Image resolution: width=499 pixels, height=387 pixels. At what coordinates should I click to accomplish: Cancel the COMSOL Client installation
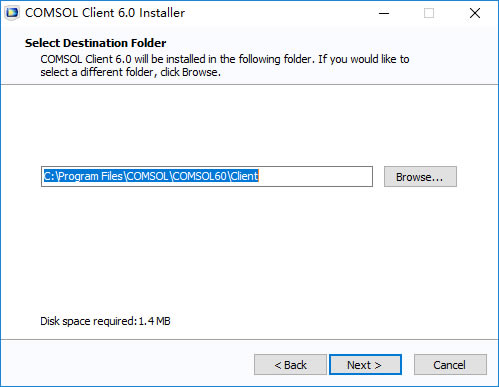point(450,365)
